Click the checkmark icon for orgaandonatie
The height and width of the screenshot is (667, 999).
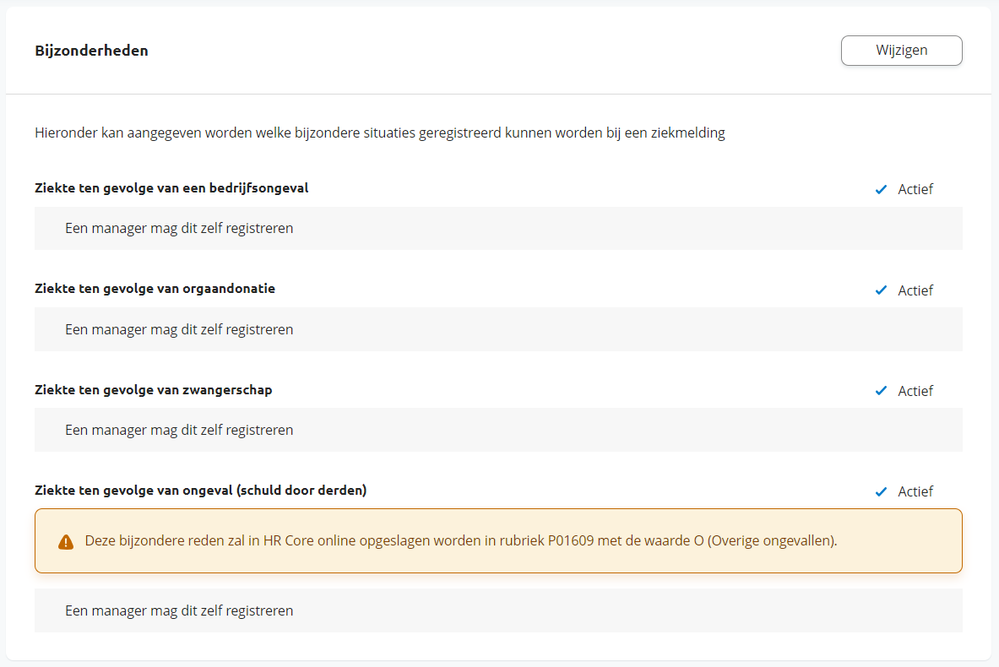(x=881, y=290)
